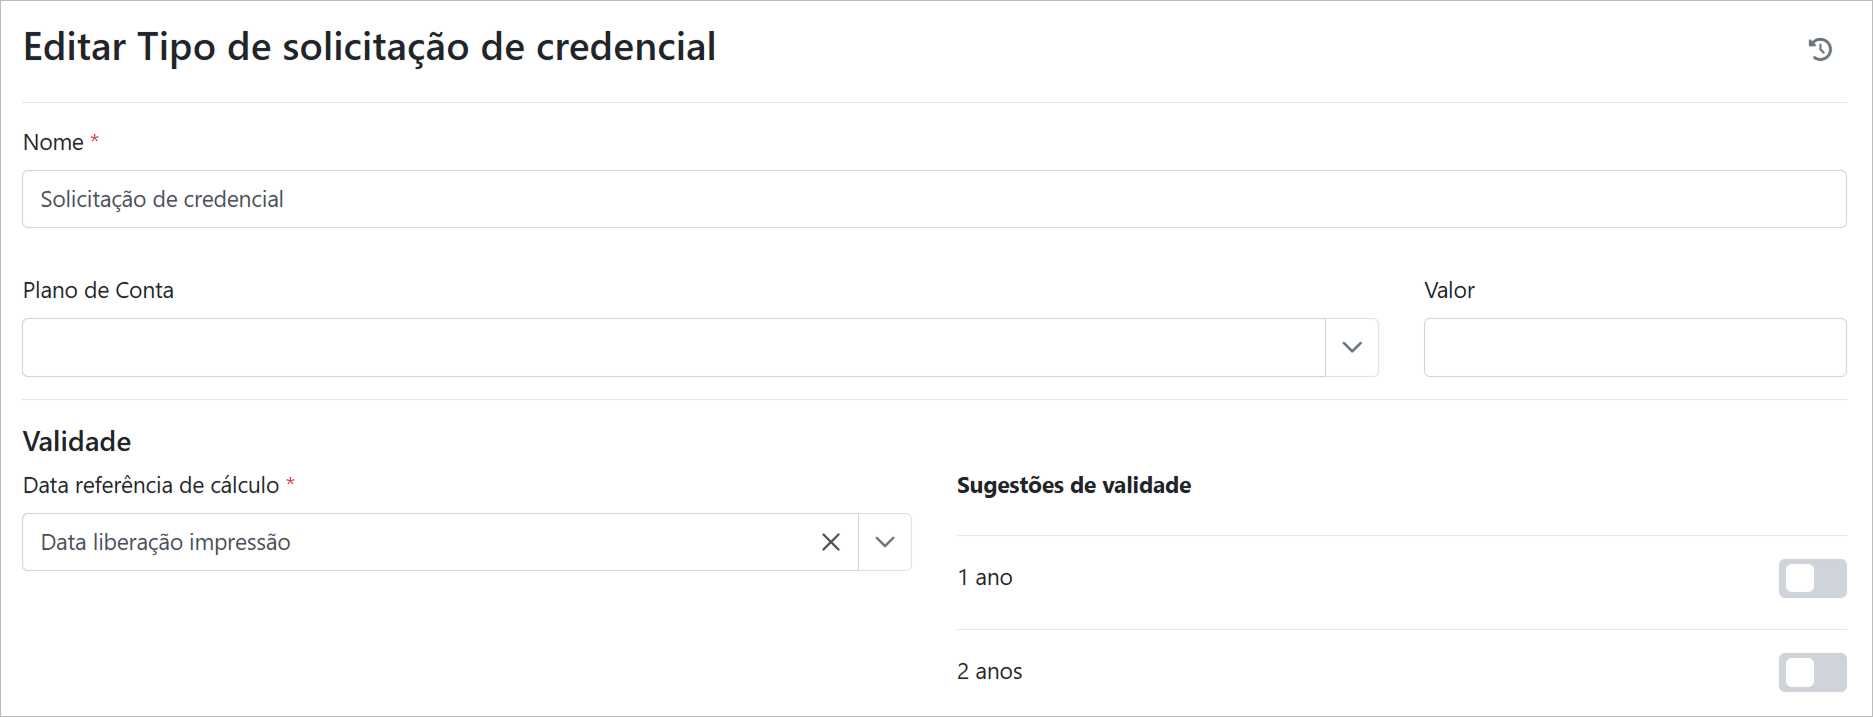Click the Editar Tipo de solicitação title

(369, 47)
